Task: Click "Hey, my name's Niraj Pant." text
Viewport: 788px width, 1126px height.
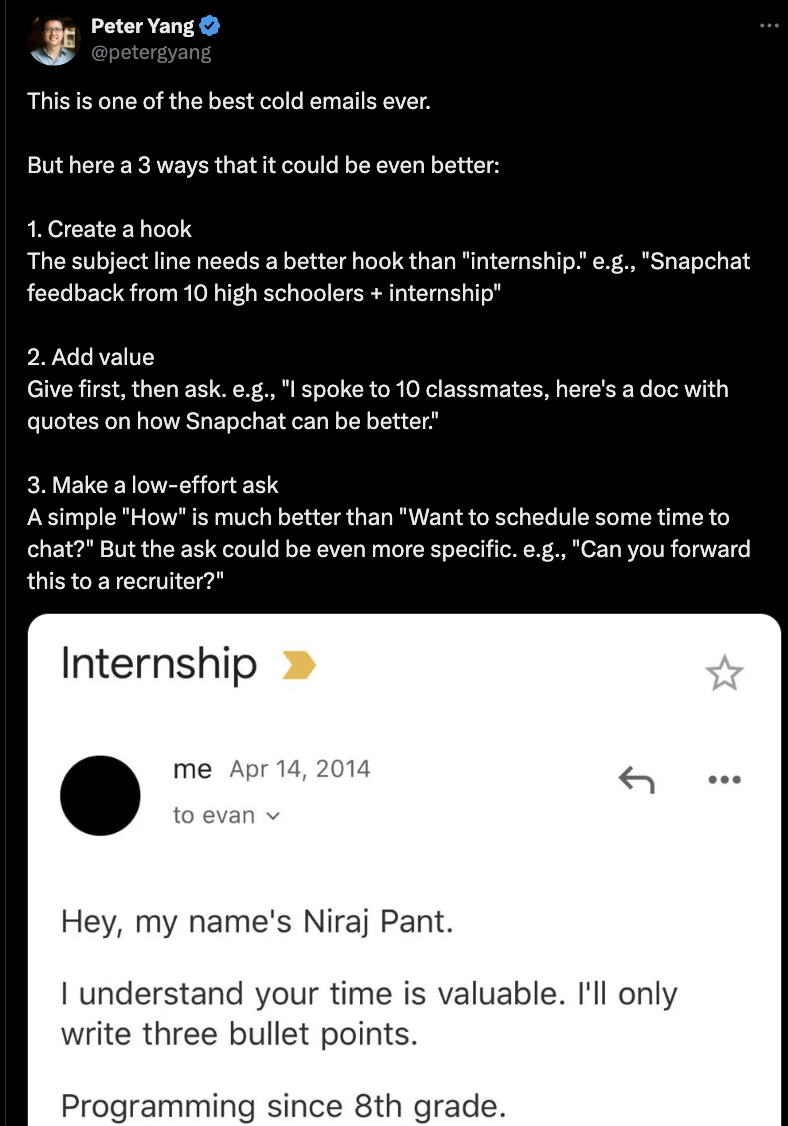Action: pos(257,921)
